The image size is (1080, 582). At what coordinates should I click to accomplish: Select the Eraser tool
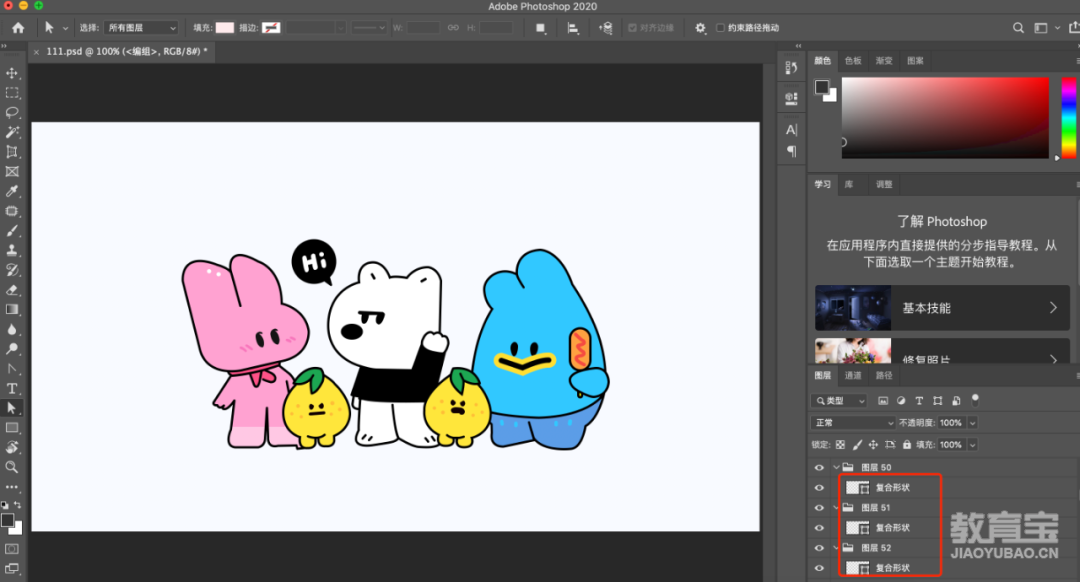12,290
